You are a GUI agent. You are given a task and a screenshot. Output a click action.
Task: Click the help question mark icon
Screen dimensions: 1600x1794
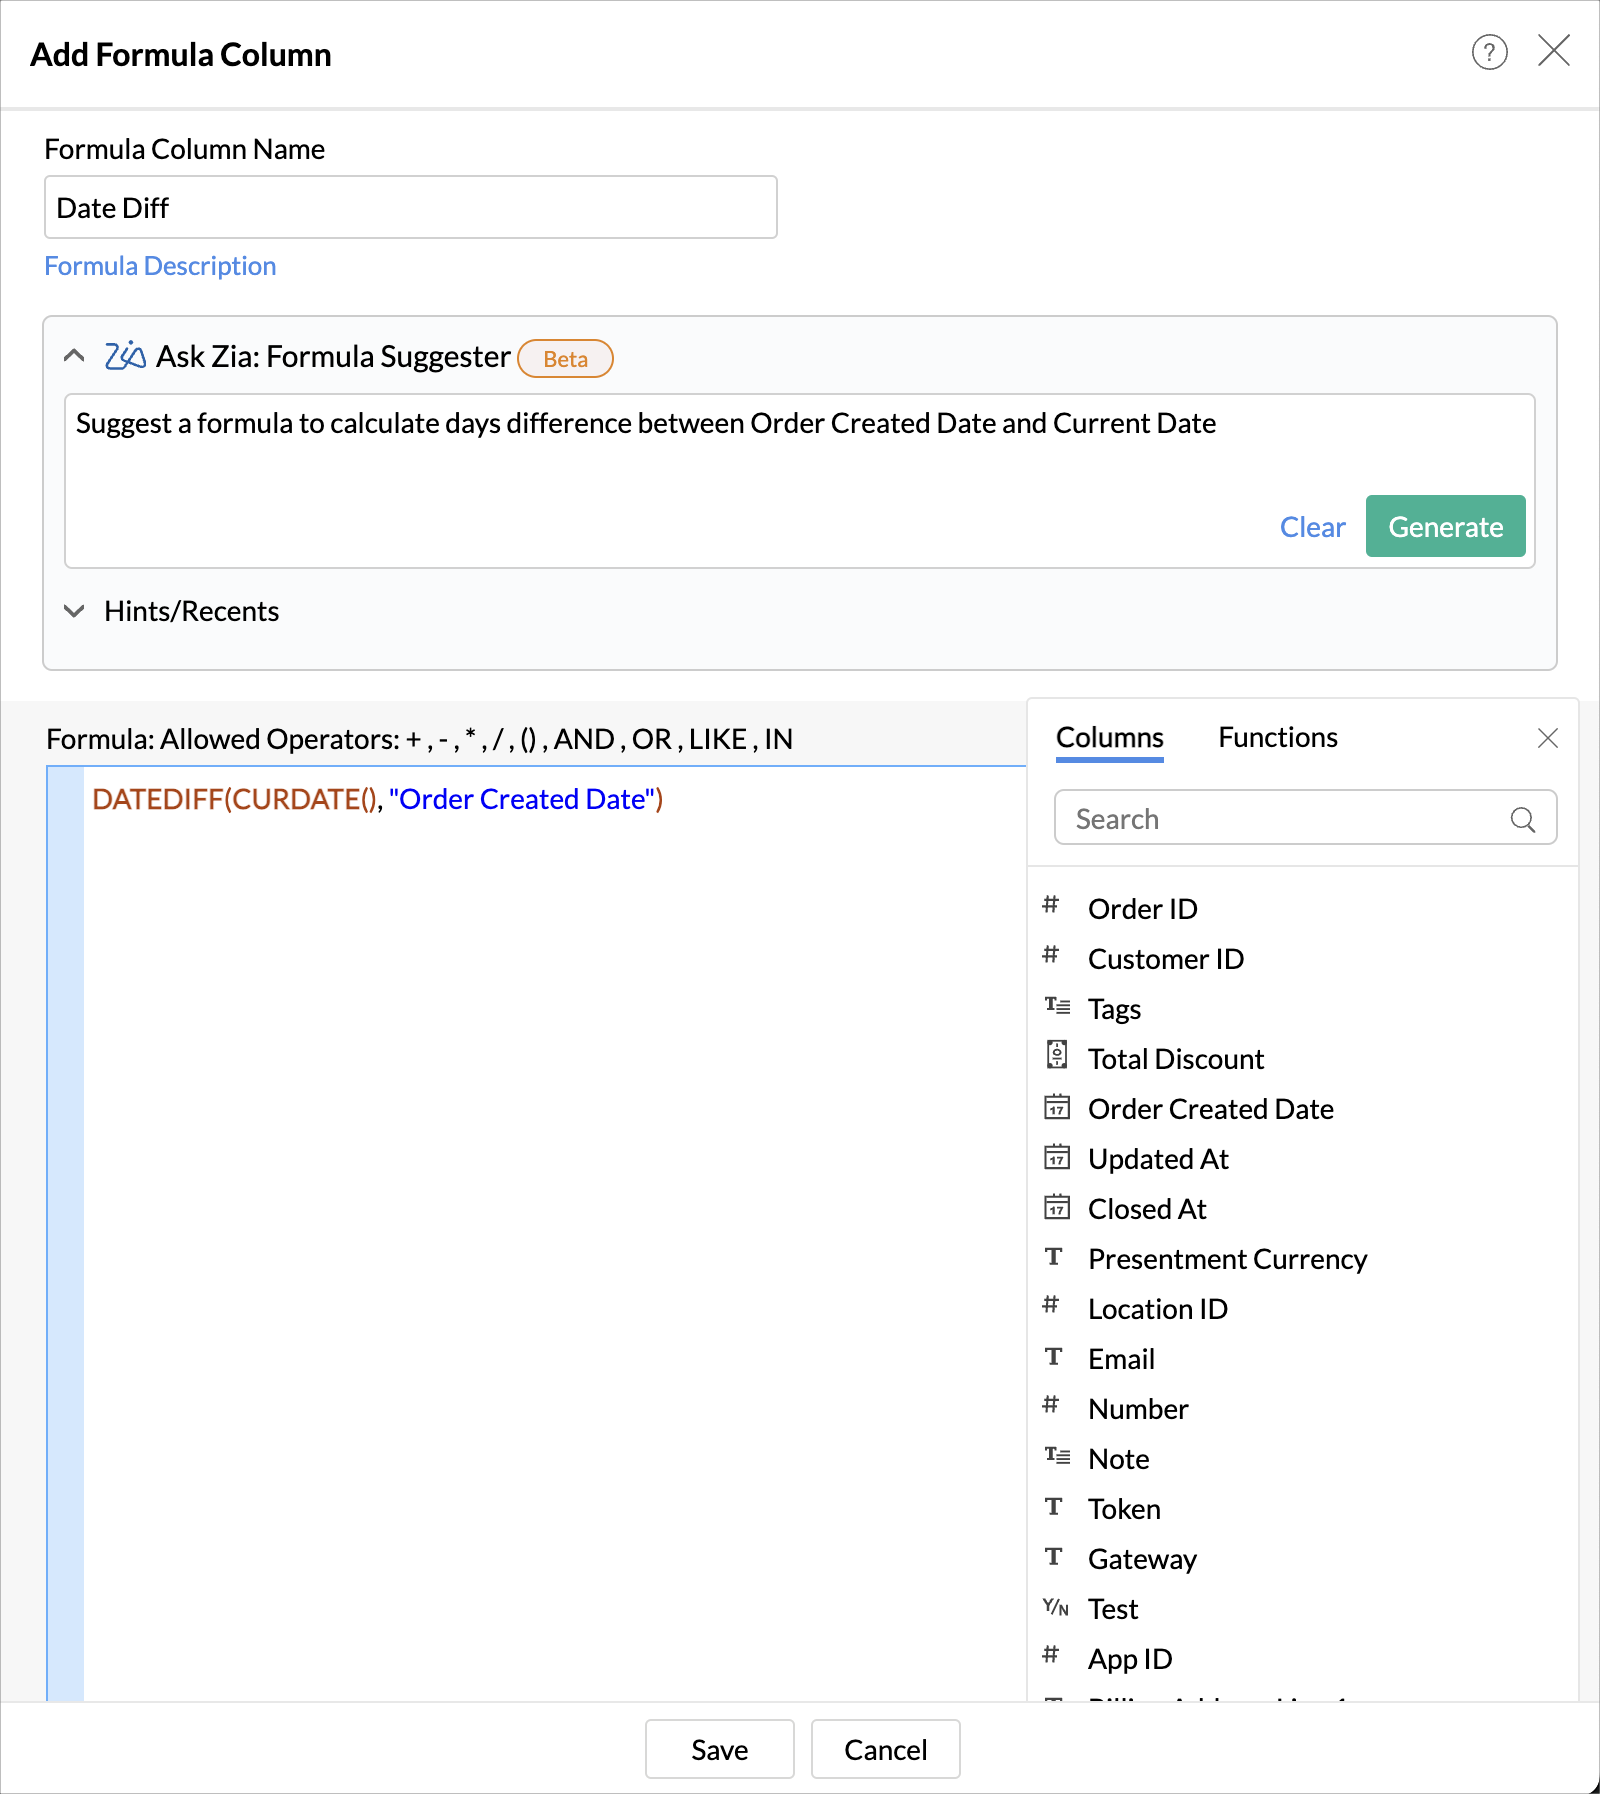(1489, 52)
